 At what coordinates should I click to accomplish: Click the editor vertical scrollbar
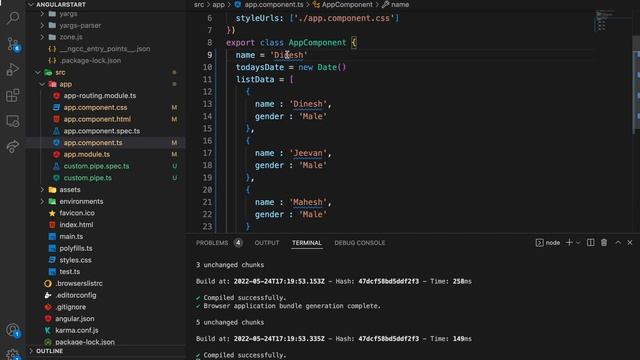[x=636, y=85]
